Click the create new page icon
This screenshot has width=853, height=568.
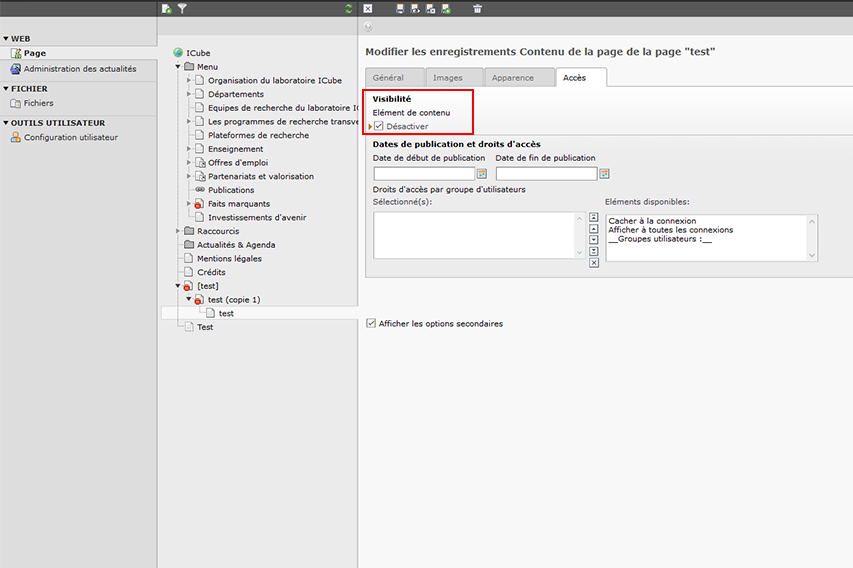166,9
